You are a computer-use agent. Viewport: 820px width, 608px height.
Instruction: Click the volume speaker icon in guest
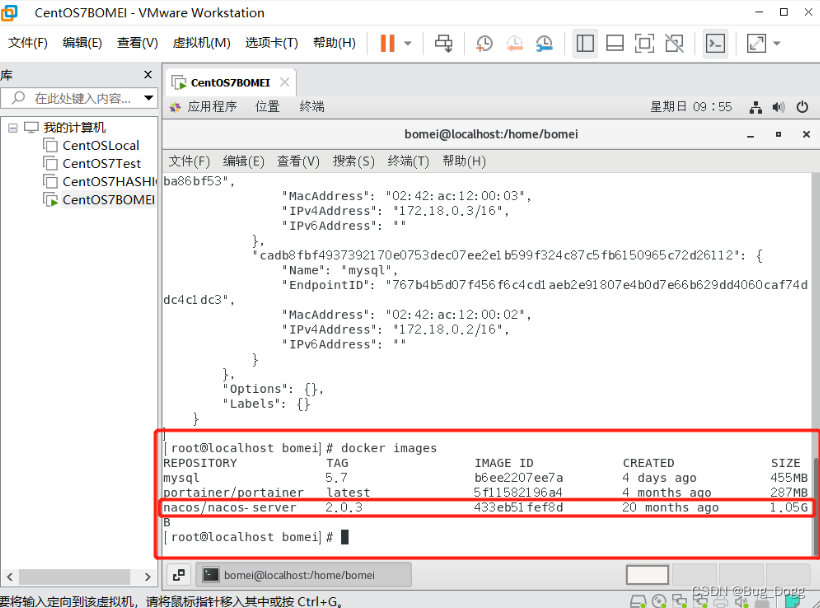coord(779,107)
